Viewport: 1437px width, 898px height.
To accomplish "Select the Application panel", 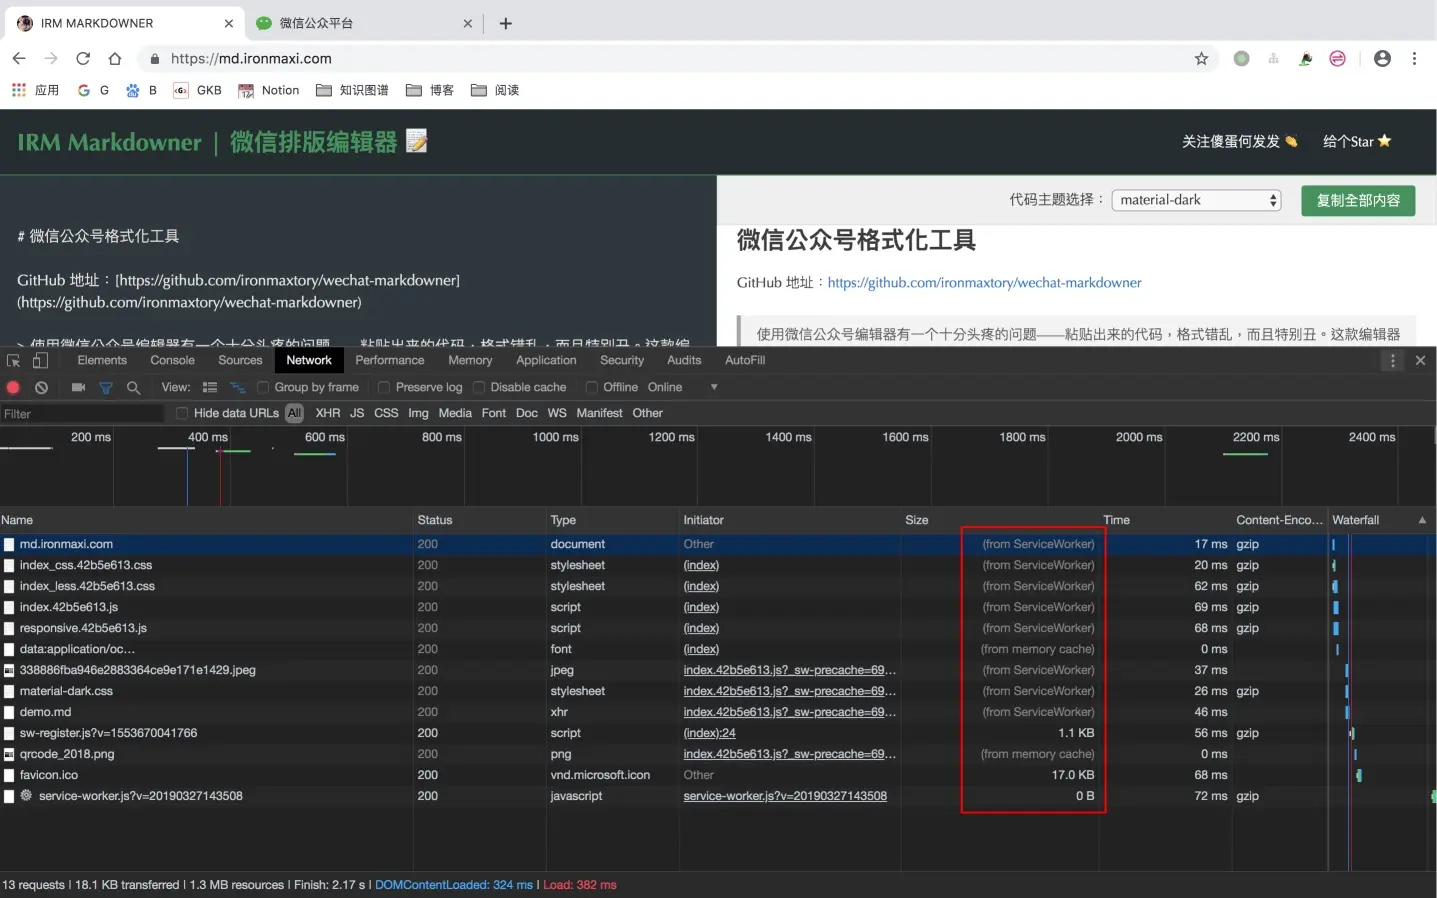I will coord(546,360).
